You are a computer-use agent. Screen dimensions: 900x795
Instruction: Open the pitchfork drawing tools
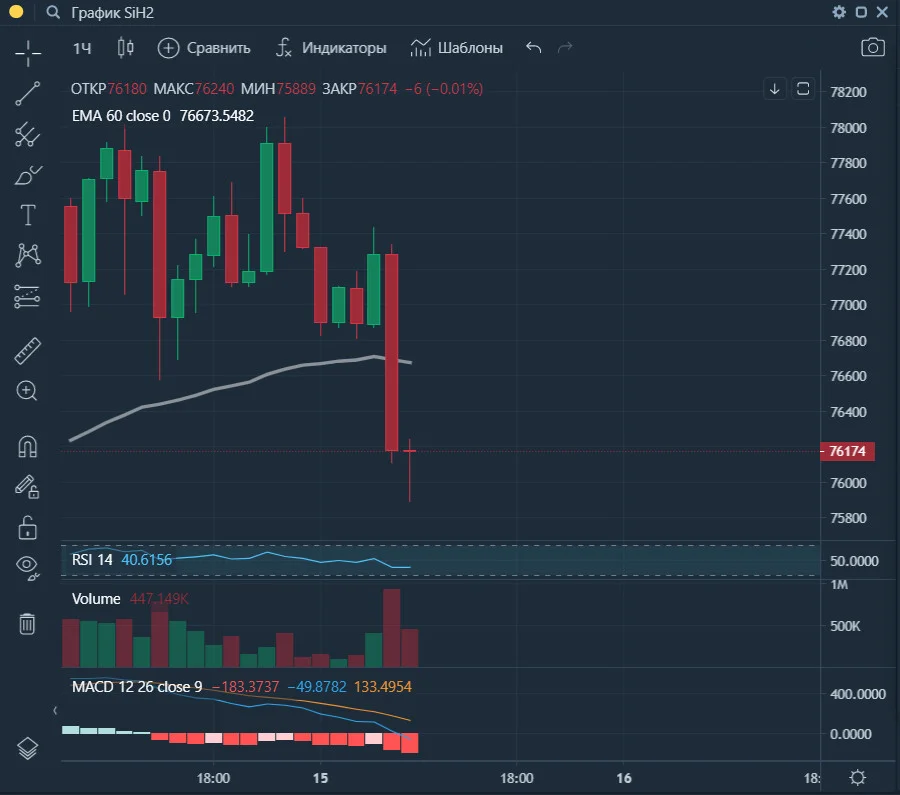[28, 134]
